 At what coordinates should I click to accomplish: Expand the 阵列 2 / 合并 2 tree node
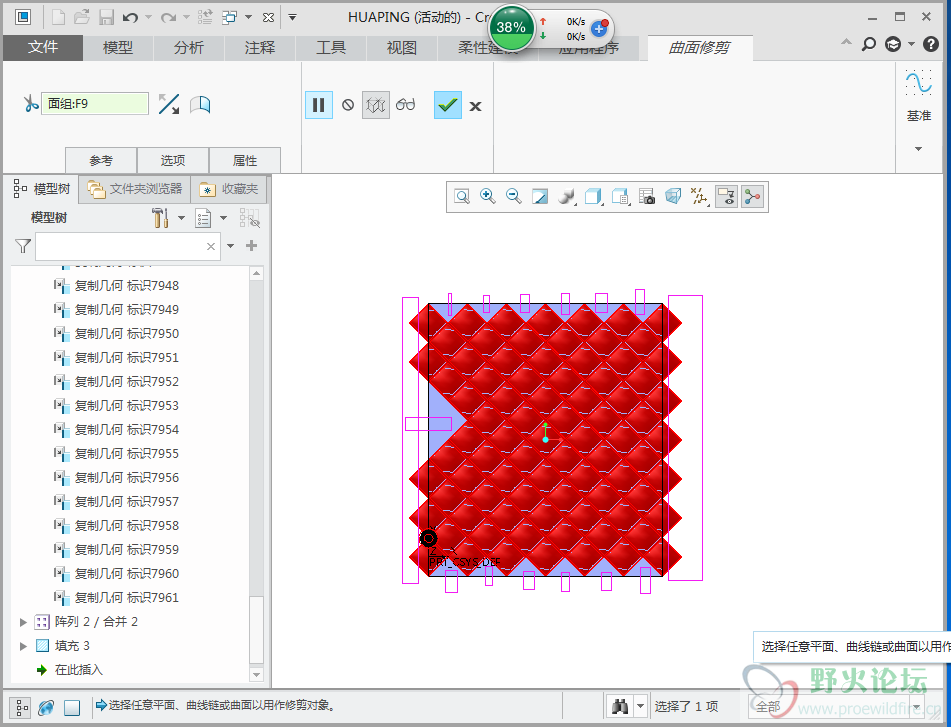click(x=23, y=621)
